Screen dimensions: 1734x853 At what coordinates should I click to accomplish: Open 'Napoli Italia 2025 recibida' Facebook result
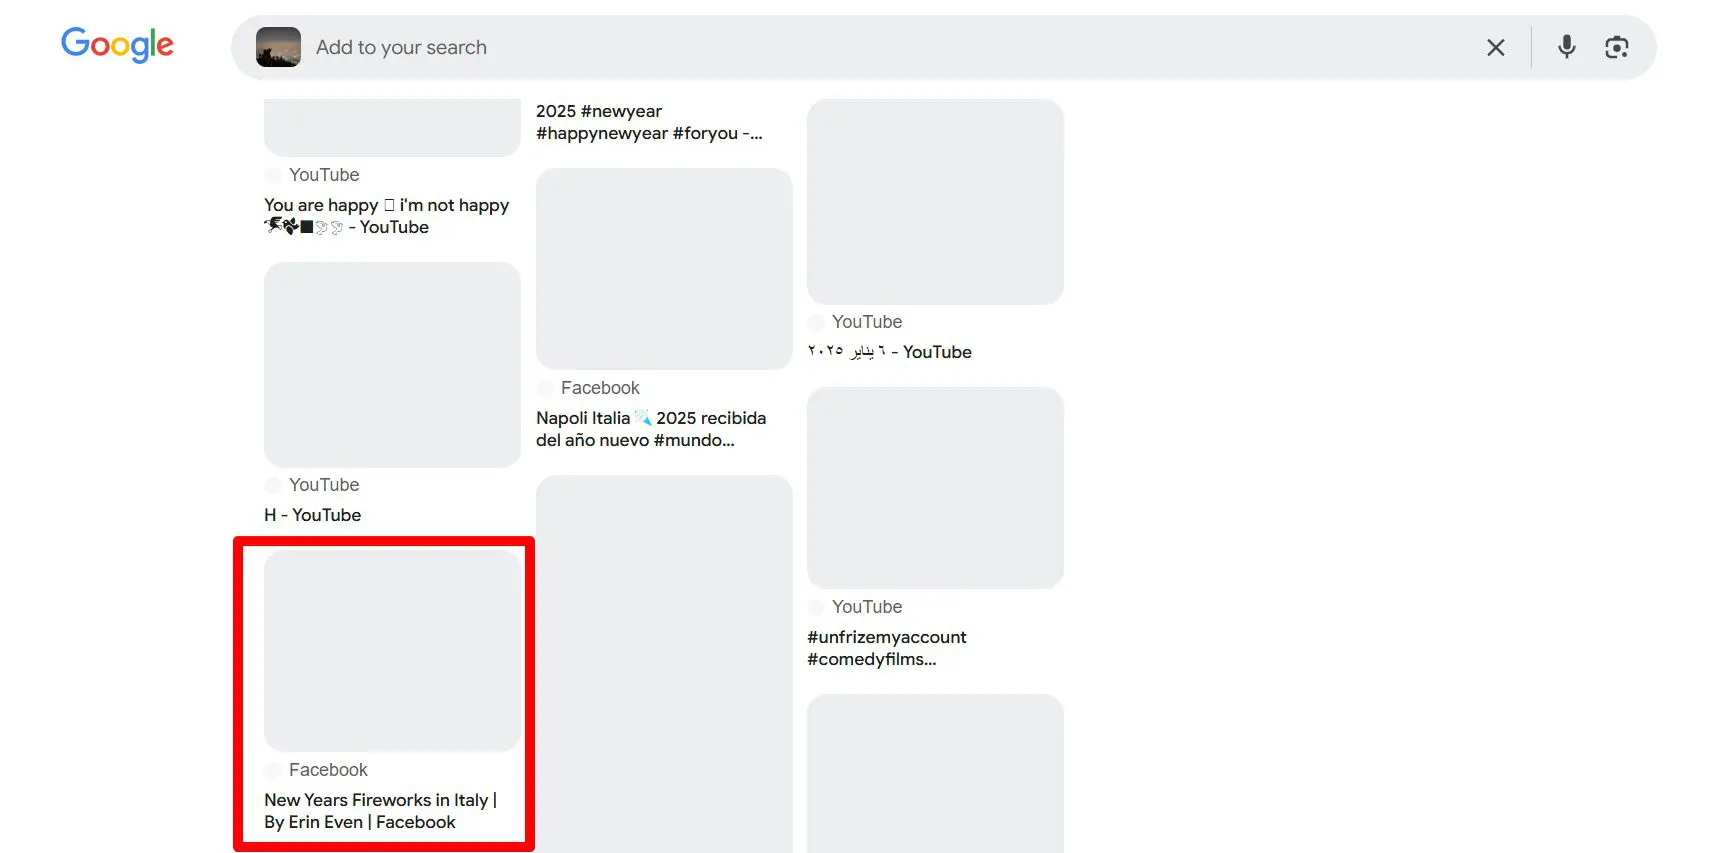651,429
